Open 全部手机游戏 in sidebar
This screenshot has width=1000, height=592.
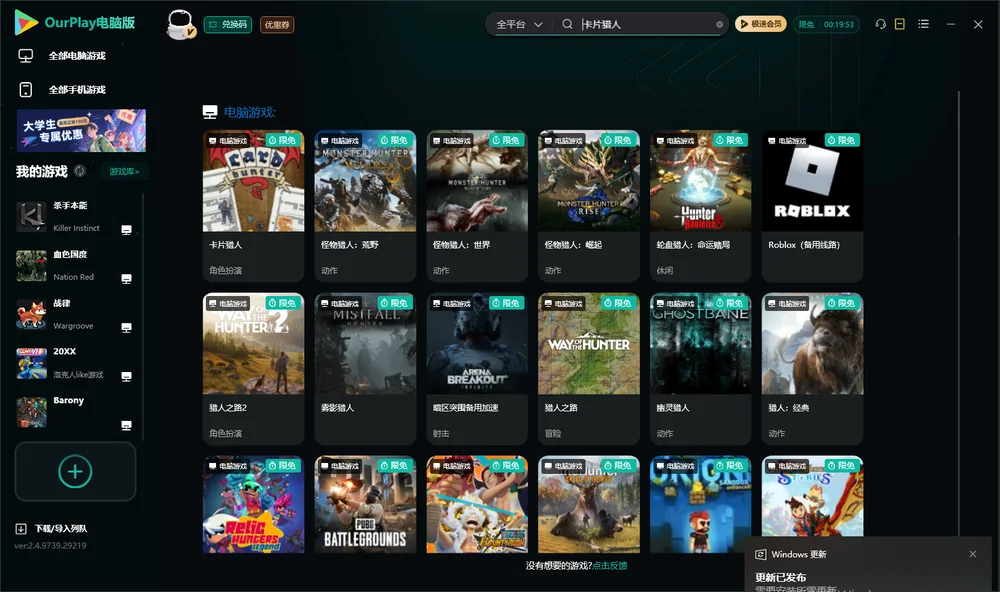pyautogui.click(x=77, y=90)
